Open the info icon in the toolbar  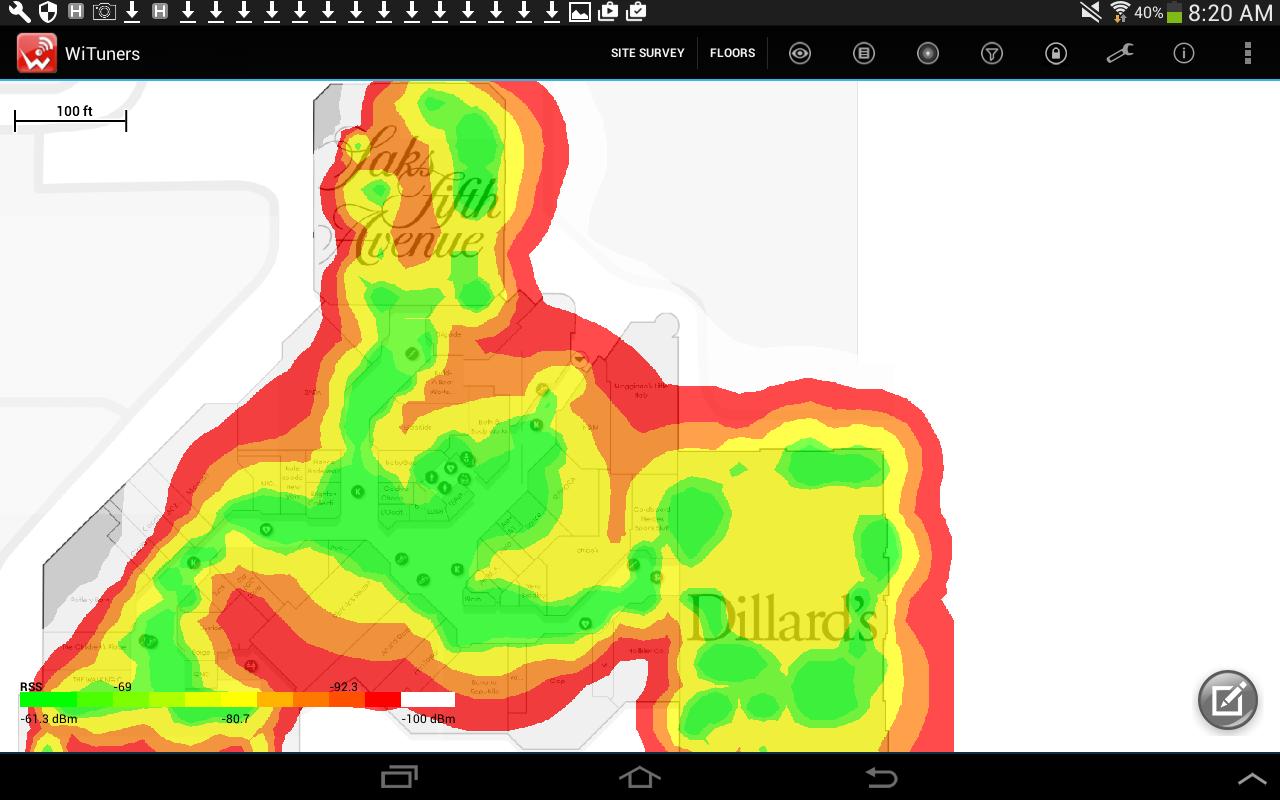point(1184,53)
